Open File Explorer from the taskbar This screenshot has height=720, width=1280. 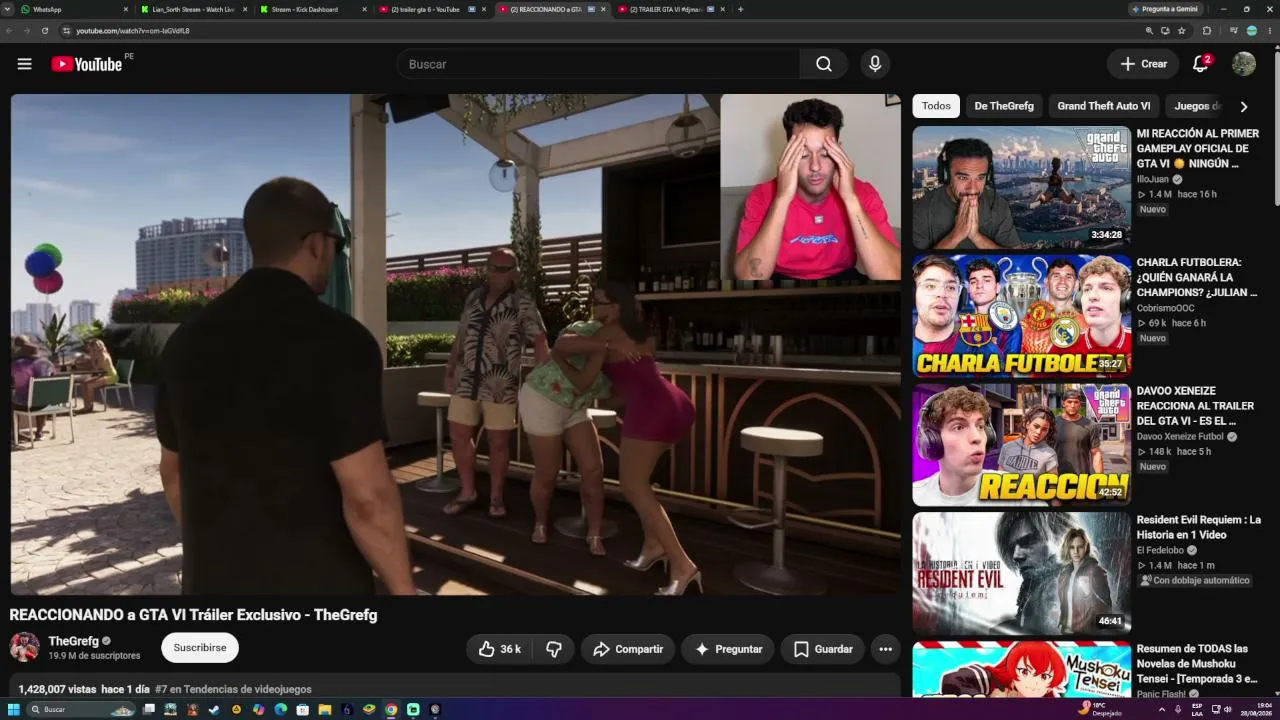pos(324,710)
